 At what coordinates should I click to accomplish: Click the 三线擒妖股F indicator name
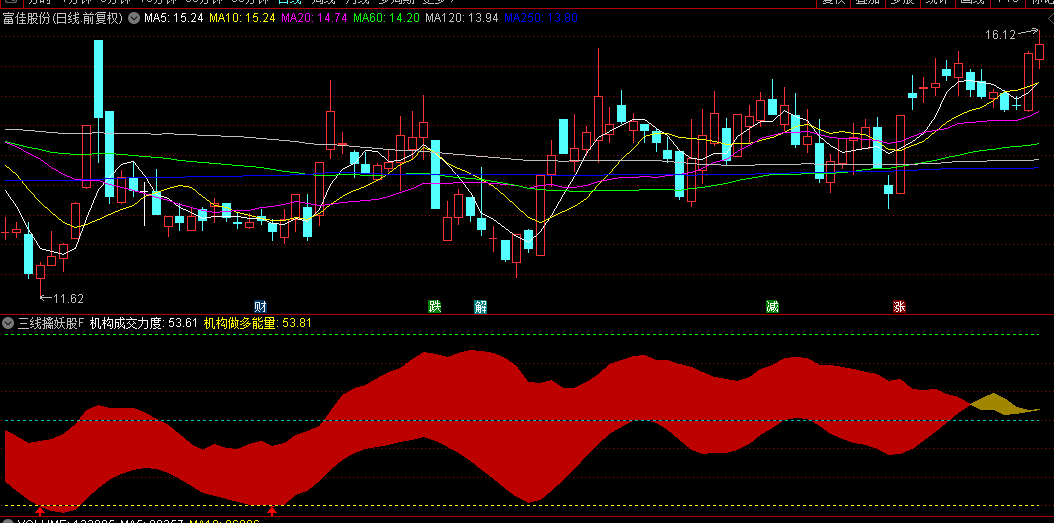(x=51, y=323)
